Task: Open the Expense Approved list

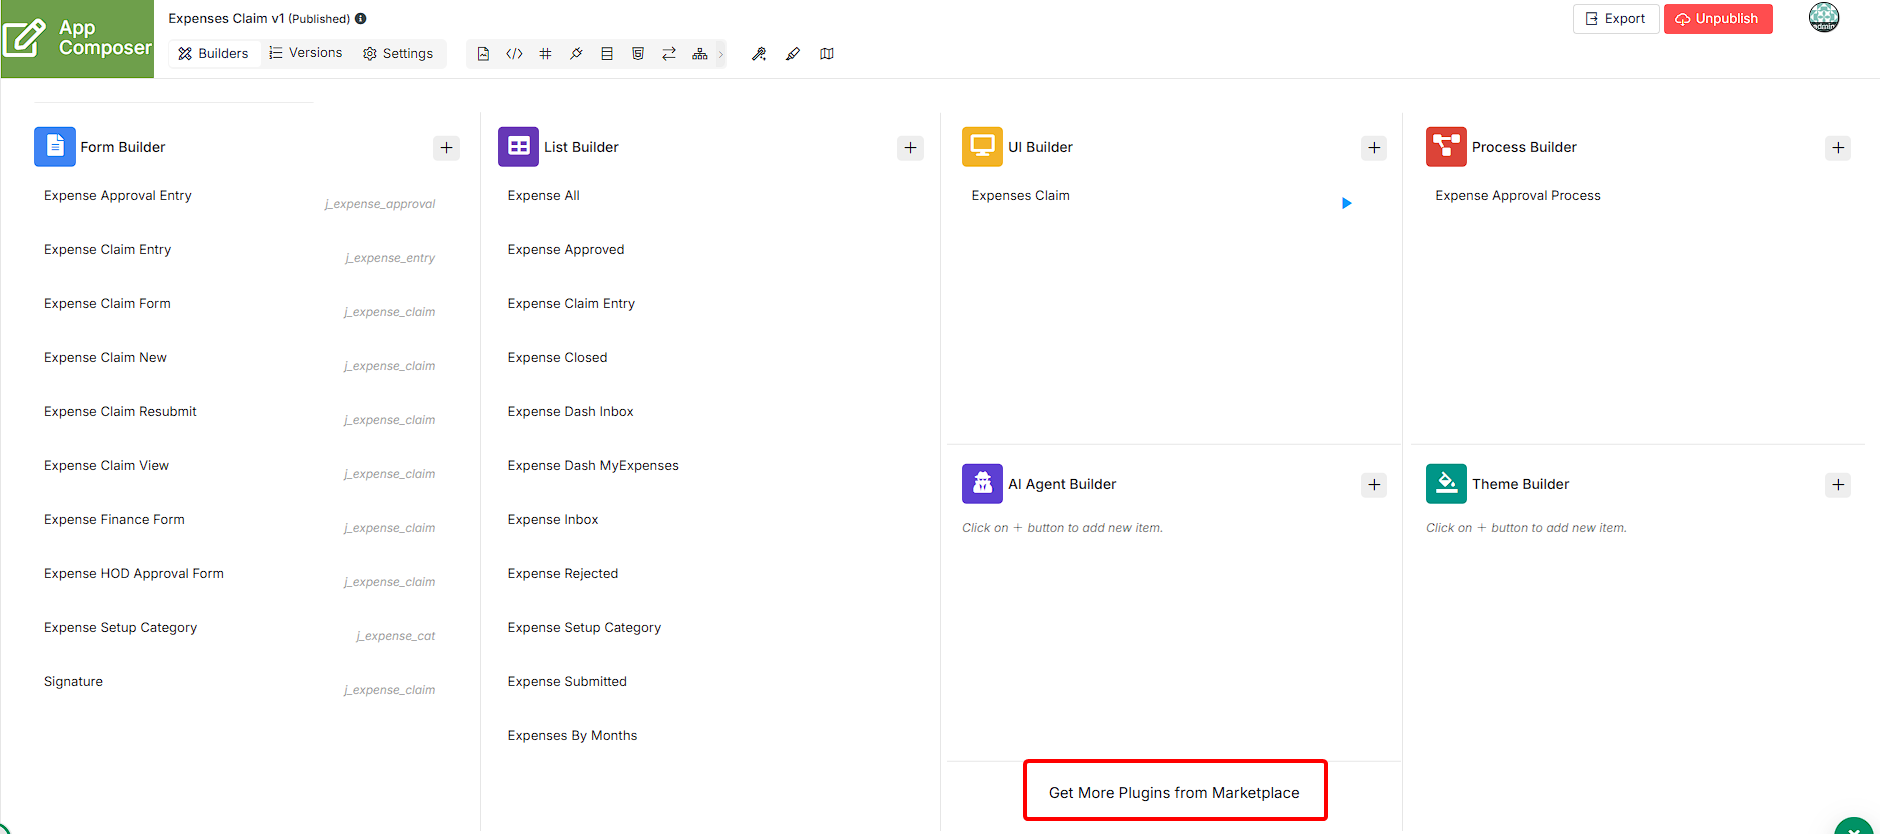Action: coord(566,250)
